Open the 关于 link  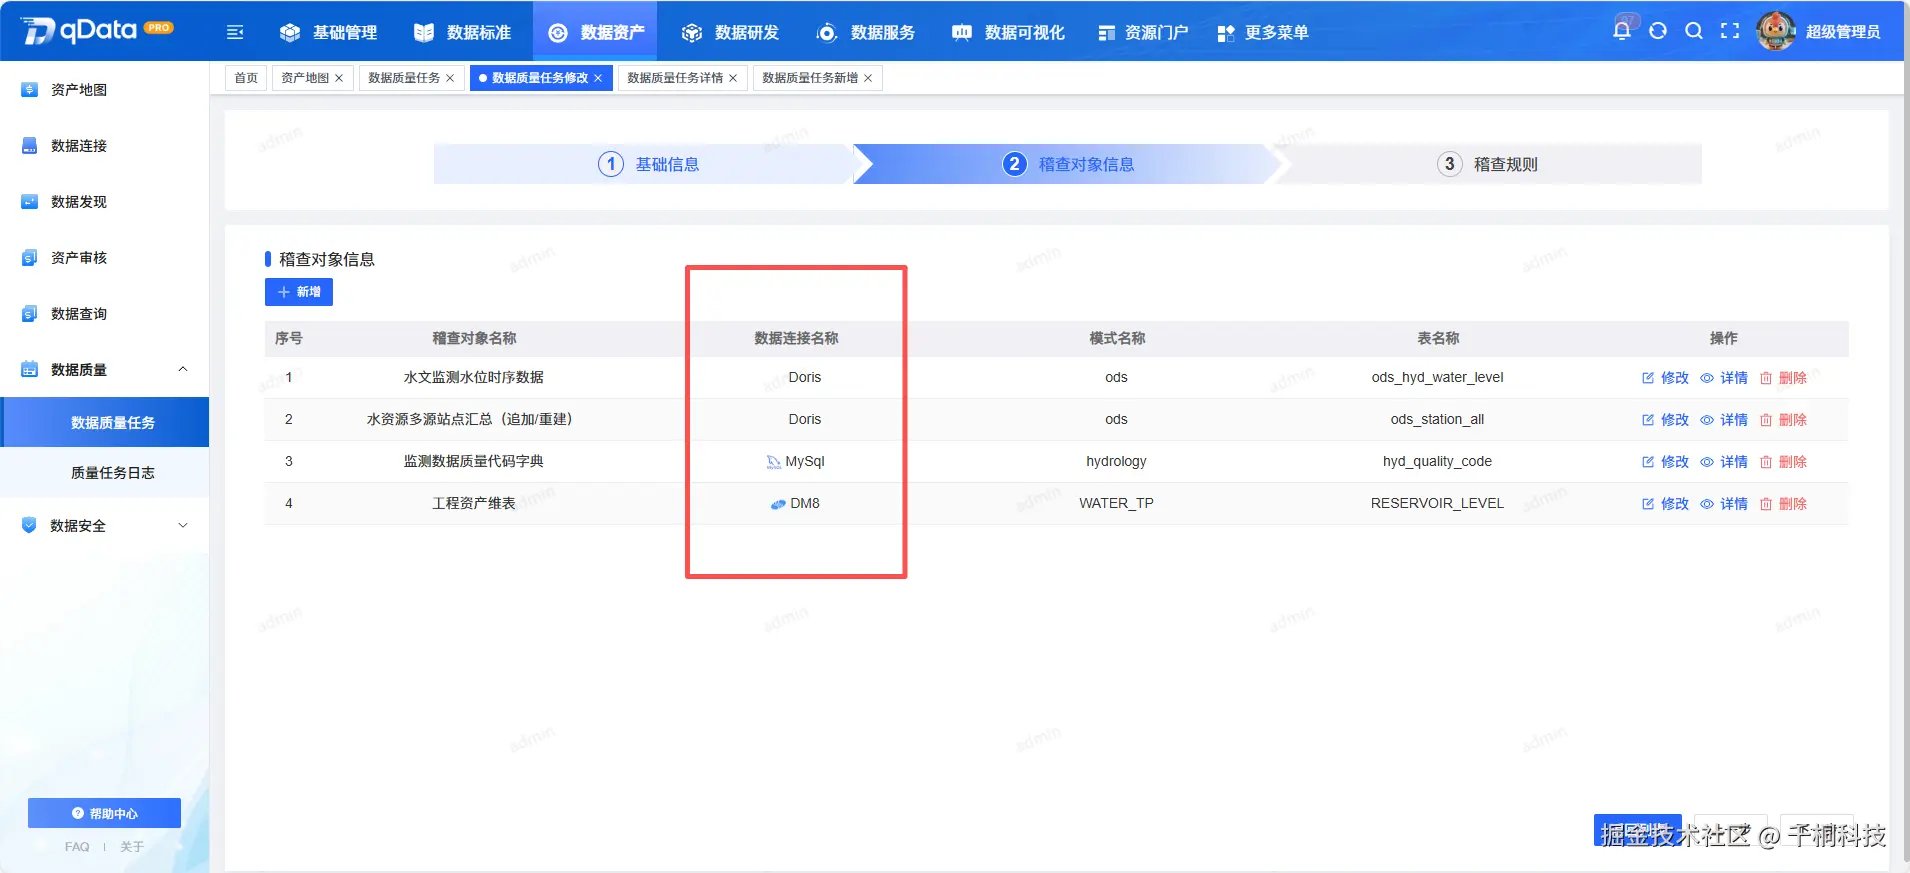tap(132, 847)
